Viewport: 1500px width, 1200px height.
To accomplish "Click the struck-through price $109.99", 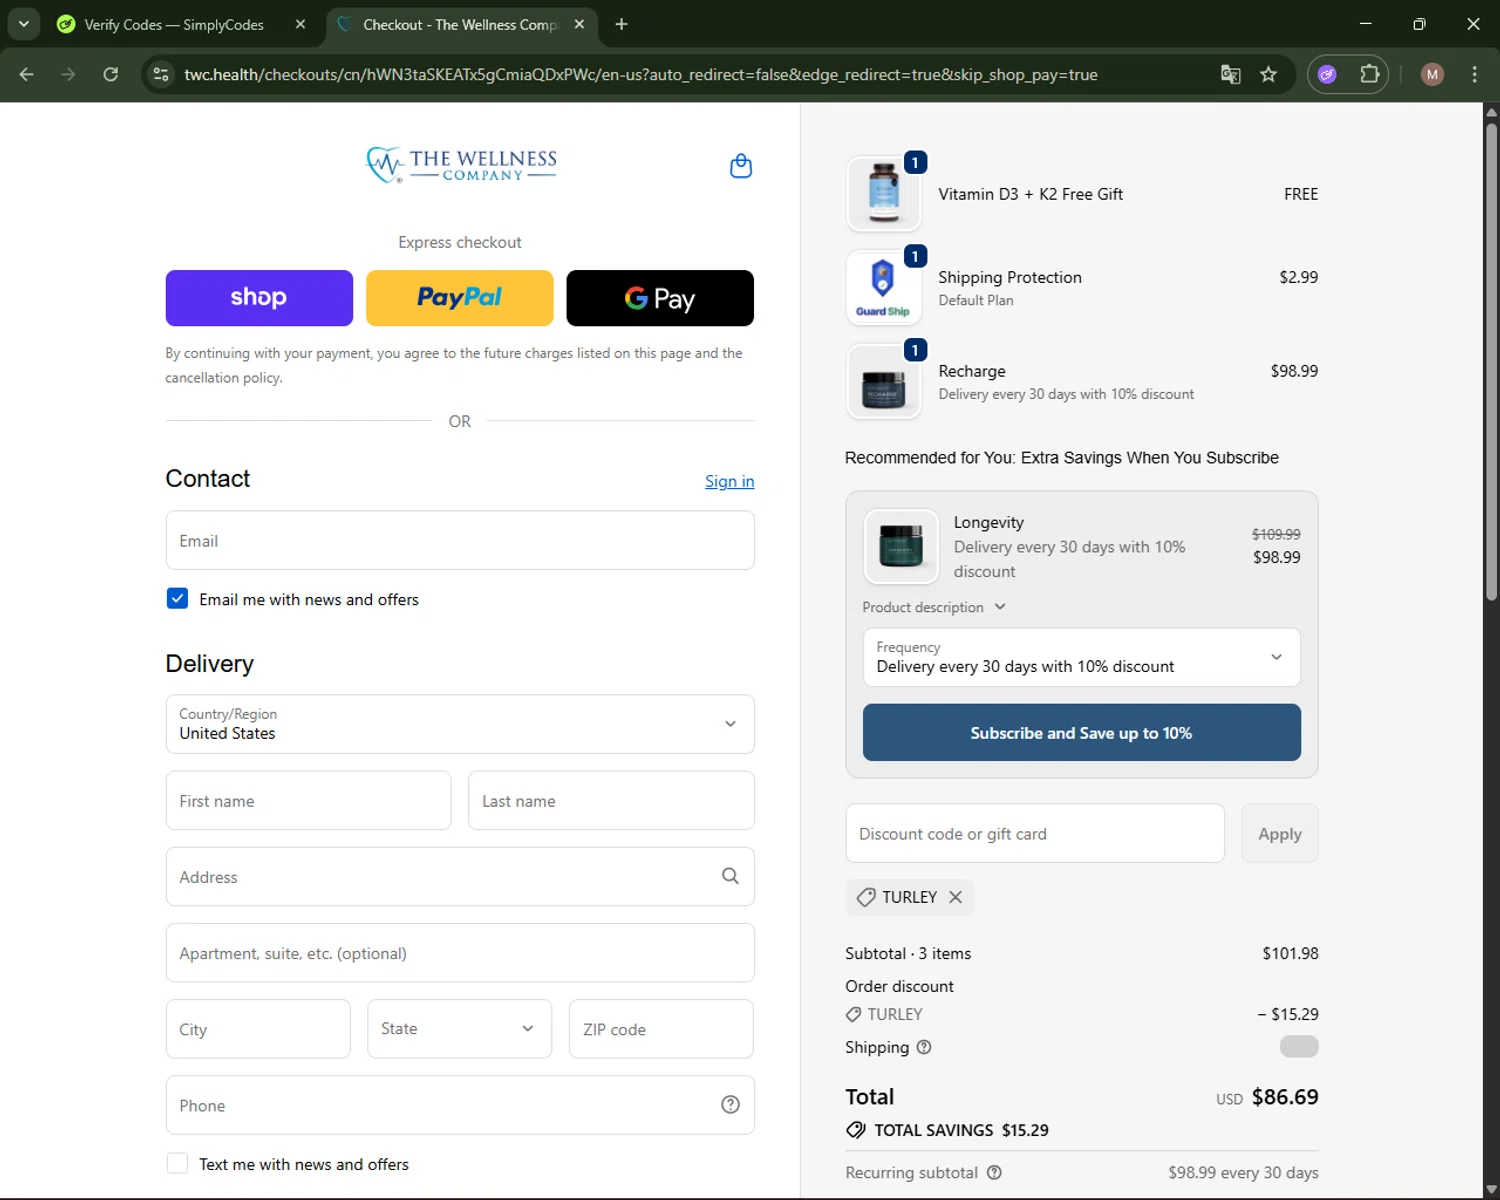I will [x=1276, y=534].
